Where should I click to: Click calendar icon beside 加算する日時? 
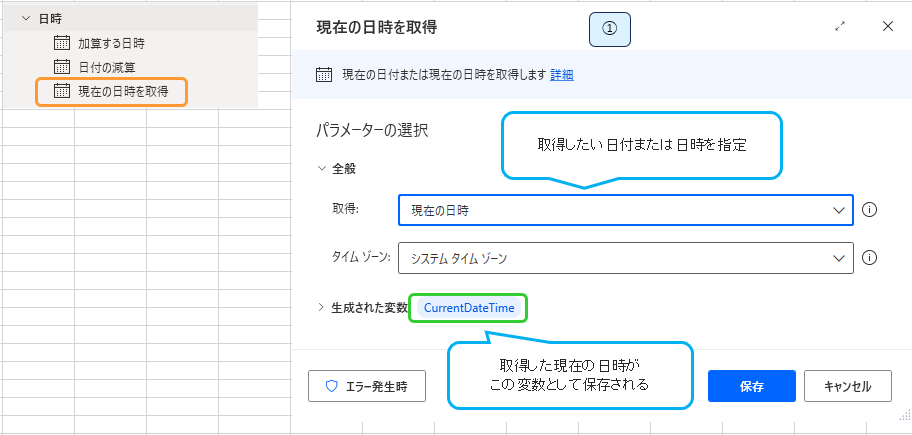point(62,43)
